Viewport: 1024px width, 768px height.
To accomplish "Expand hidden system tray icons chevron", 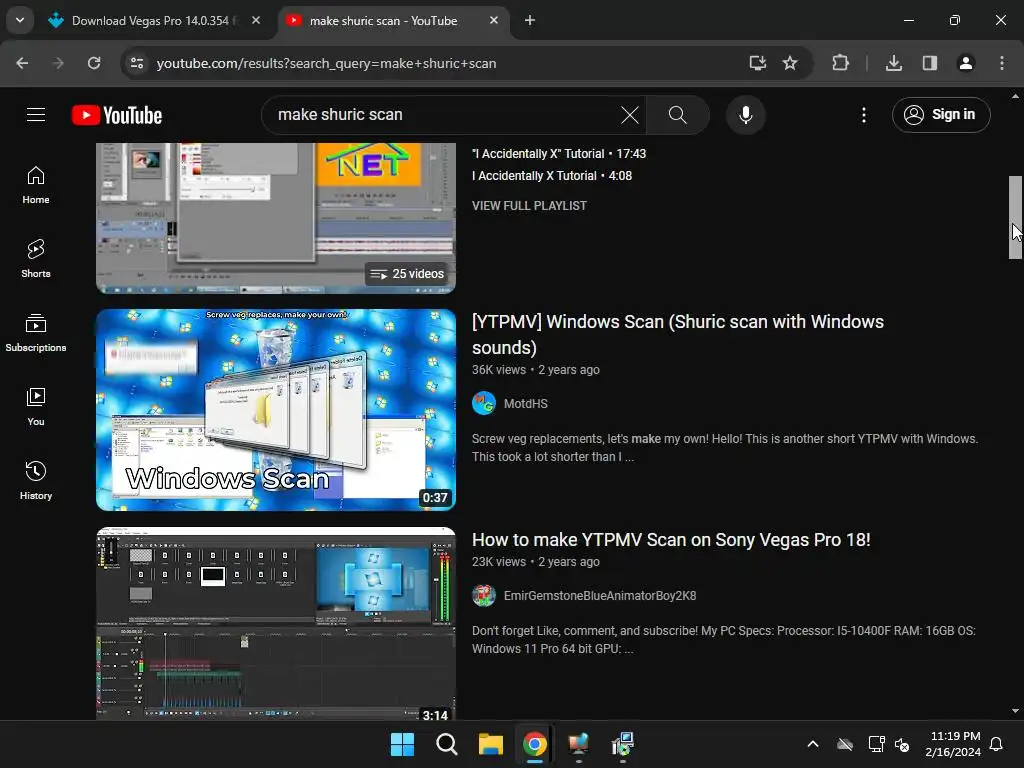I will pos(813,744).
